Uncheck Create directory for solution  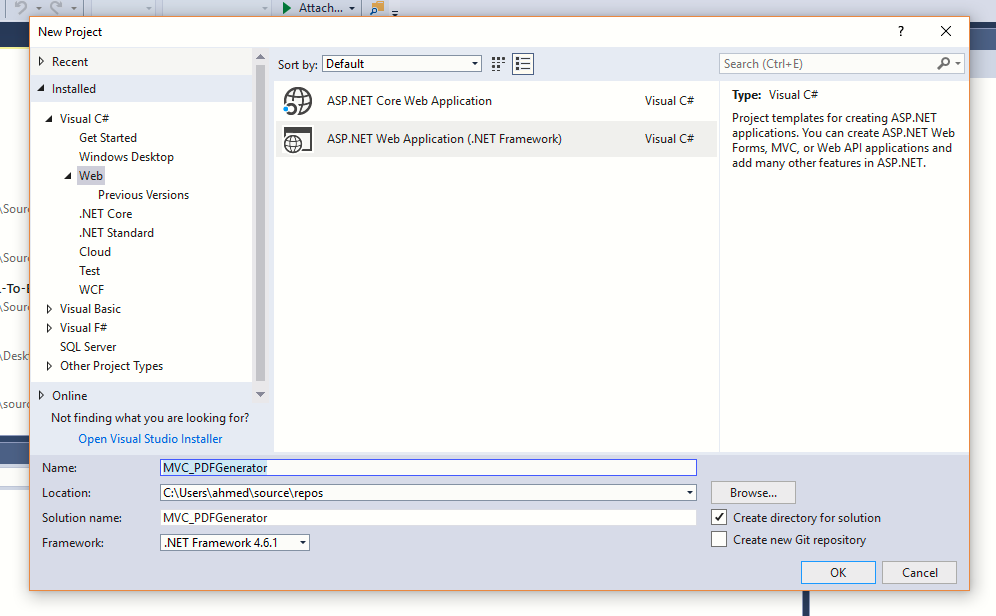tap(718, 518)
